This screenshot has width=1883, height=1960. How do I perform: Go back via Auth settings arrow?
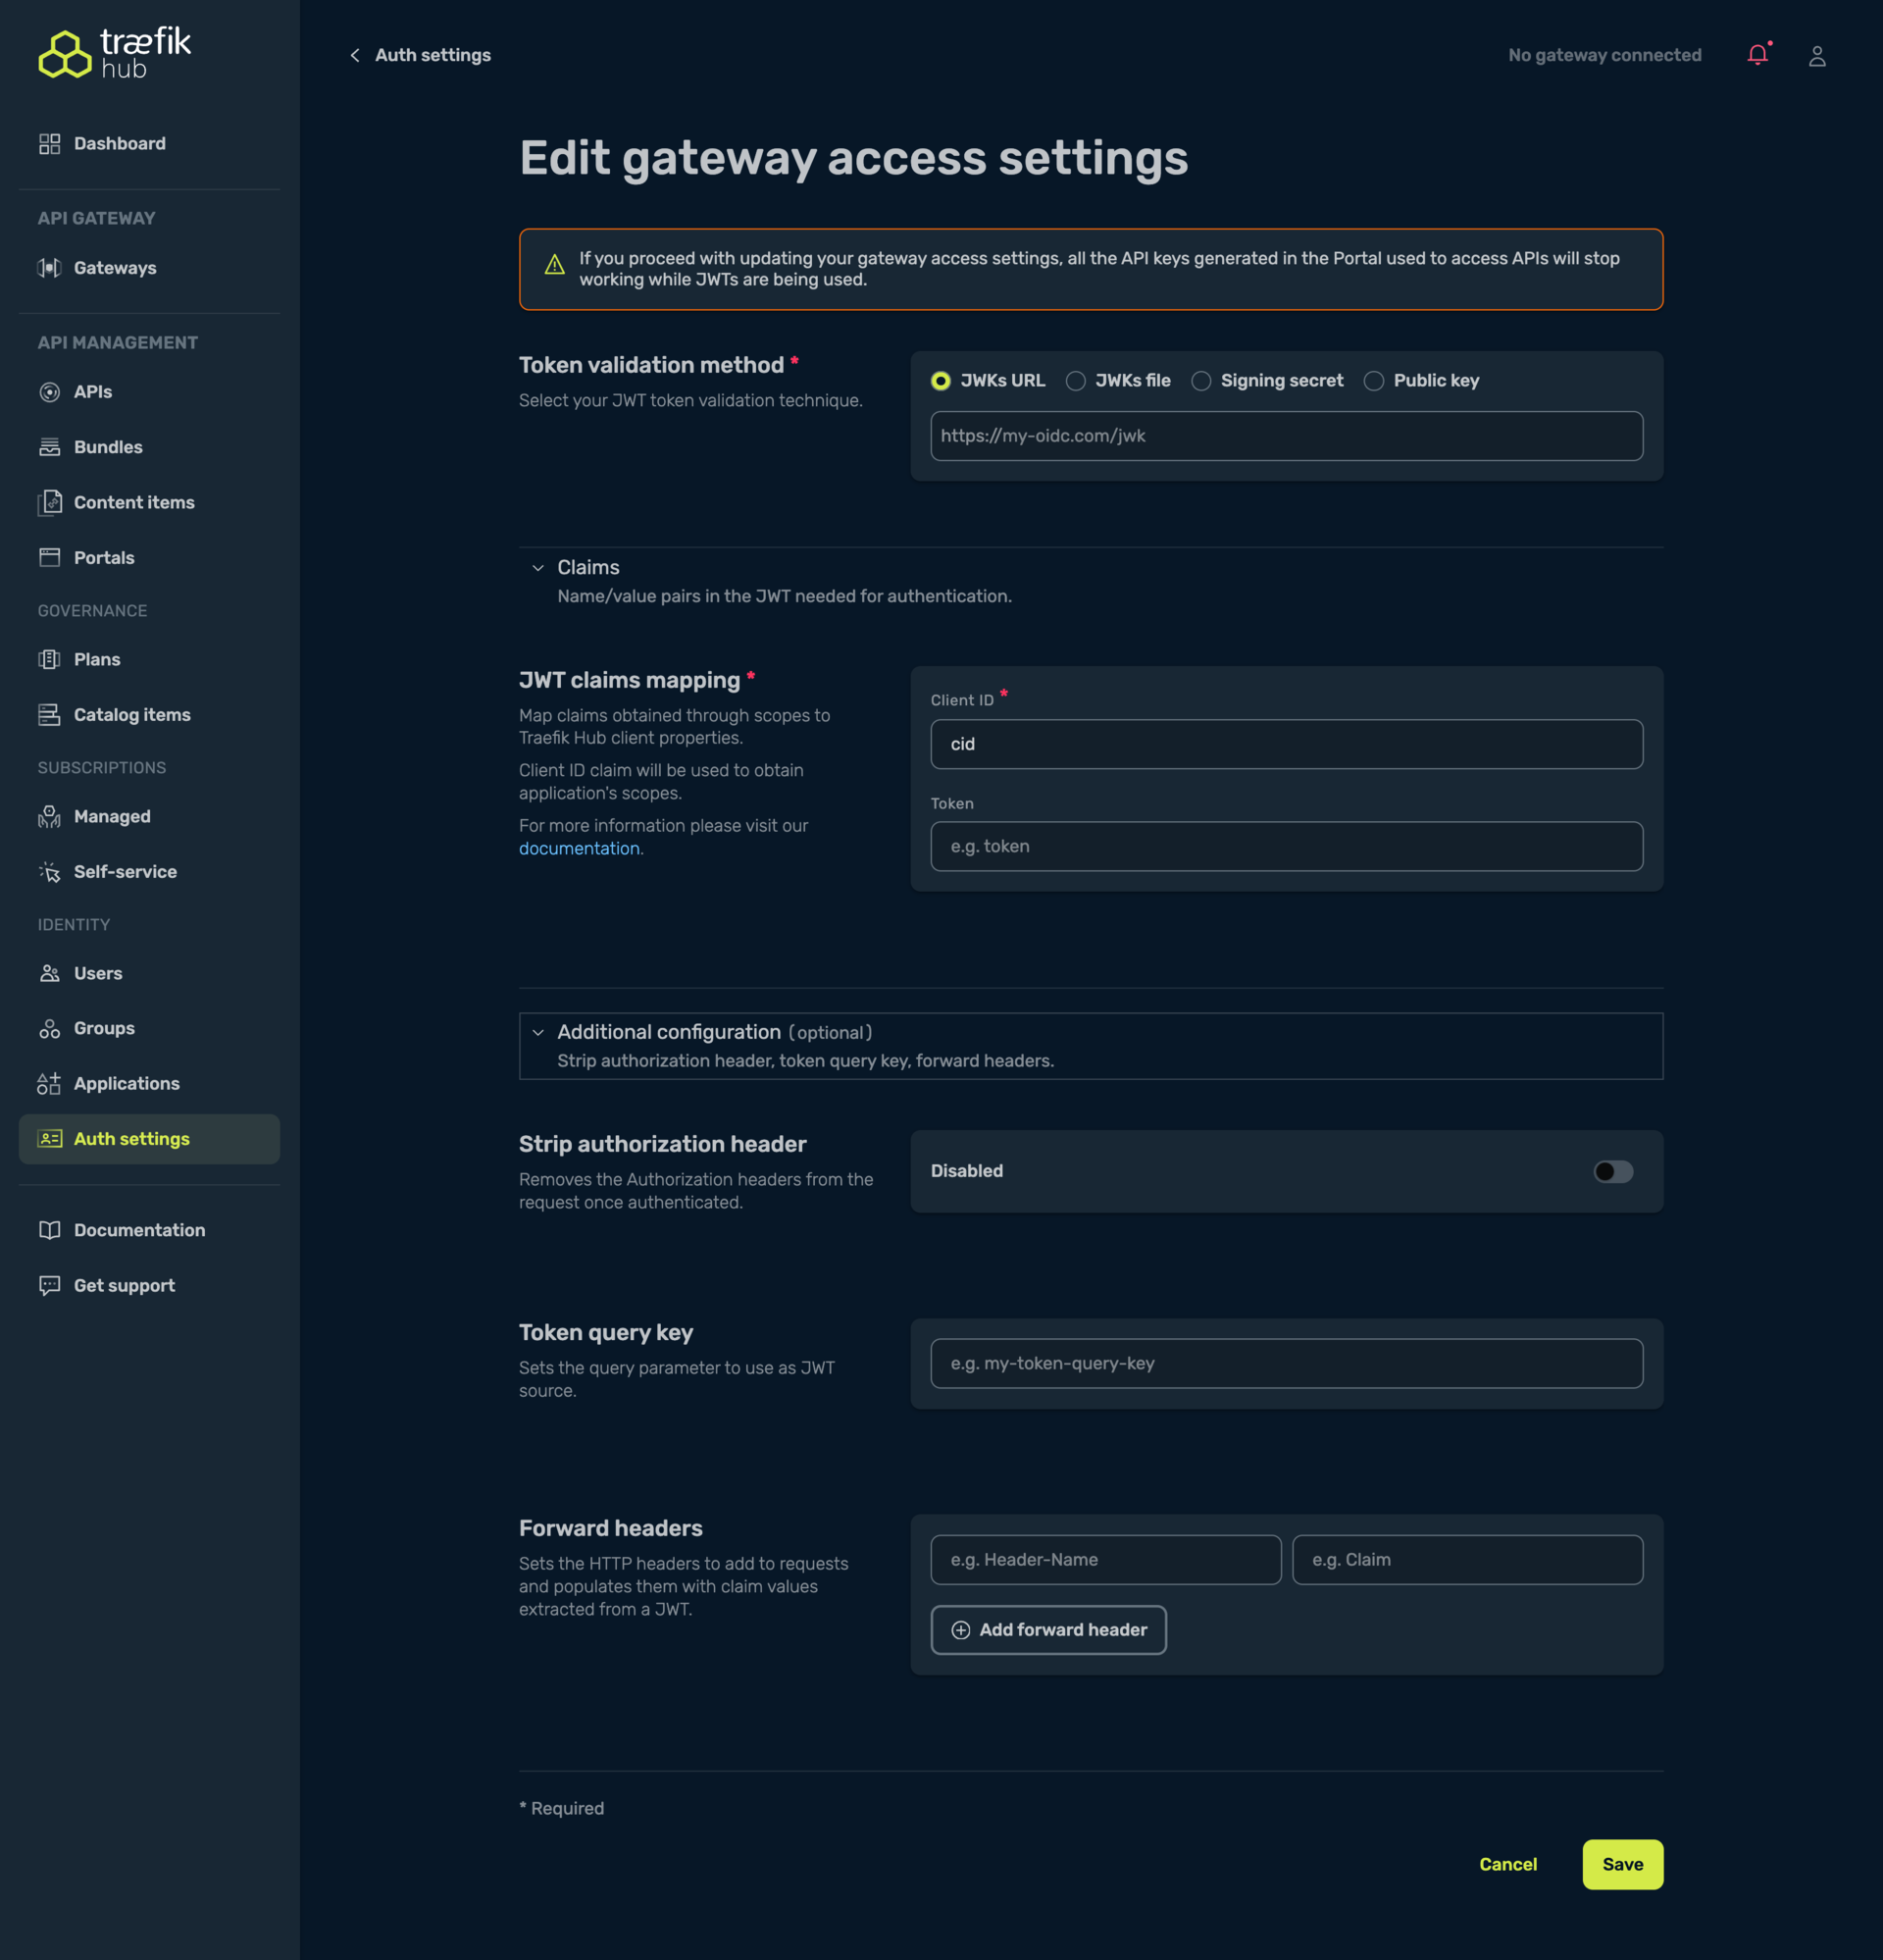coord(354,55)
